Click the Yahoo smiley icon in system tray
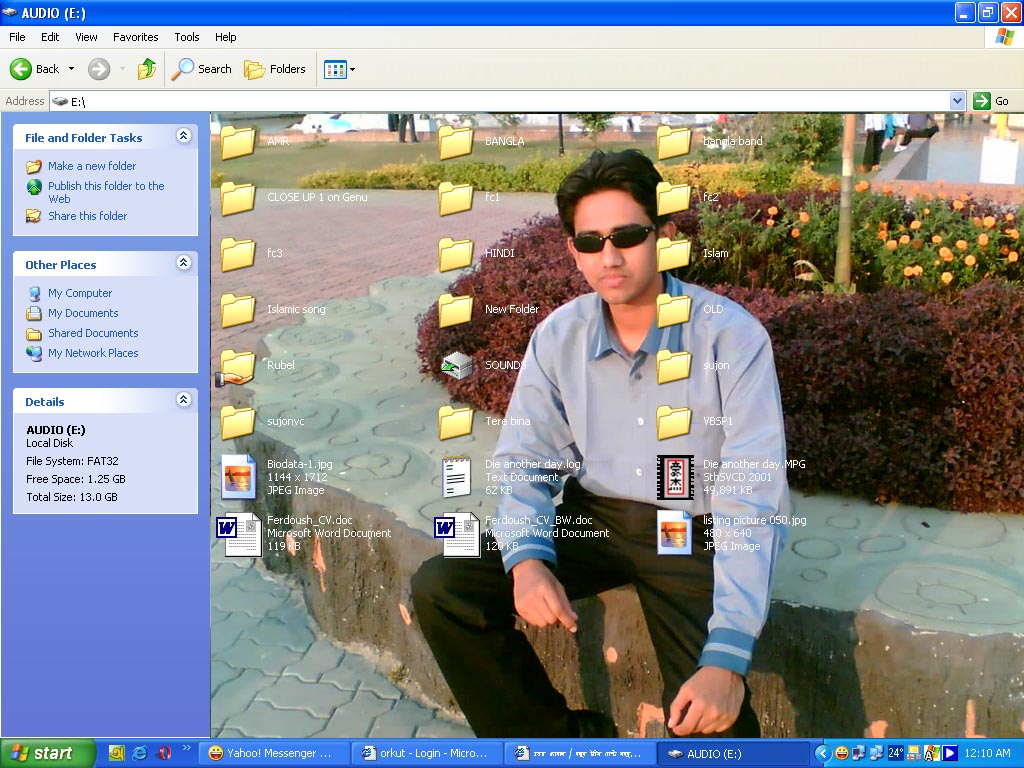The width and height of the screenshot is (1024, 768). [x=842, y=754]
